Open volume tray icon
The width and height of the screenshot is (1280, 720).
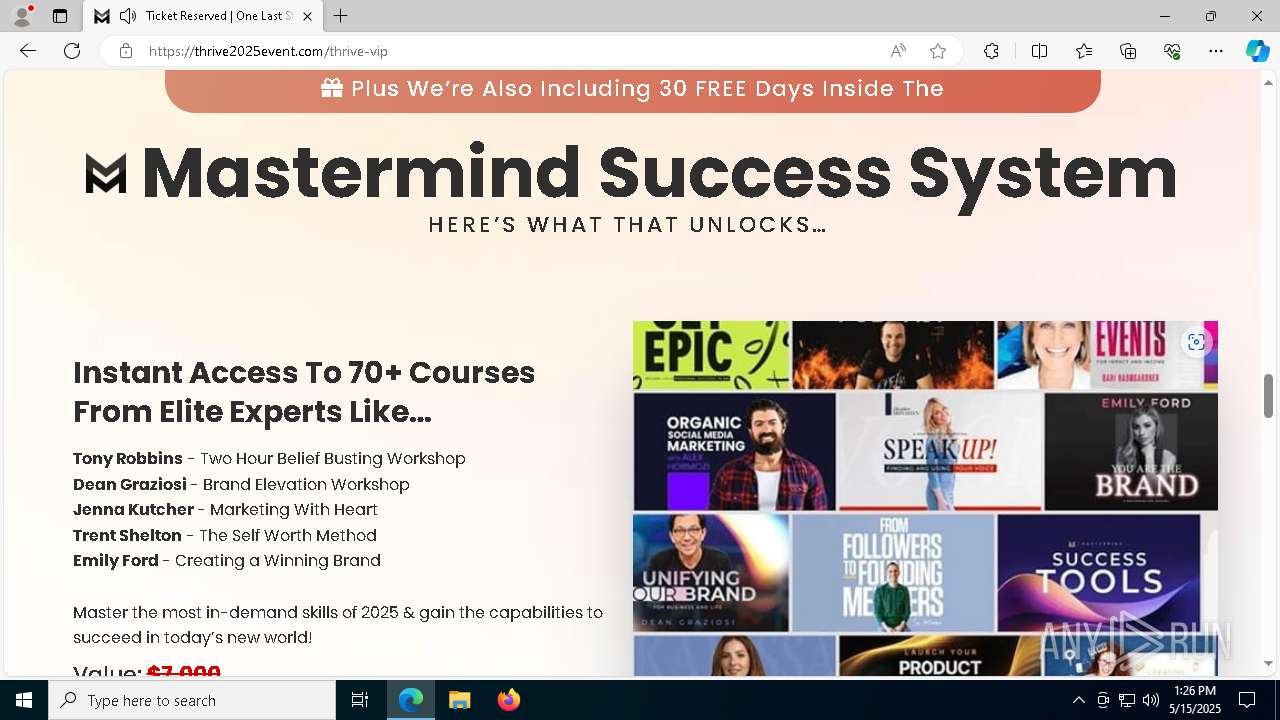coord(1151,700)
